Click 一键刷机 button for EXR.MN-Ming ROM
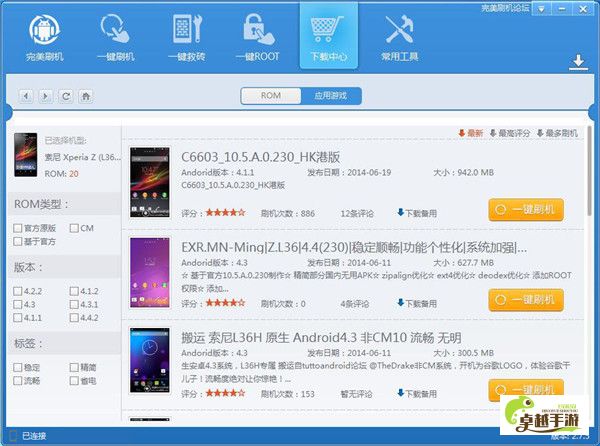 [526, 300]
